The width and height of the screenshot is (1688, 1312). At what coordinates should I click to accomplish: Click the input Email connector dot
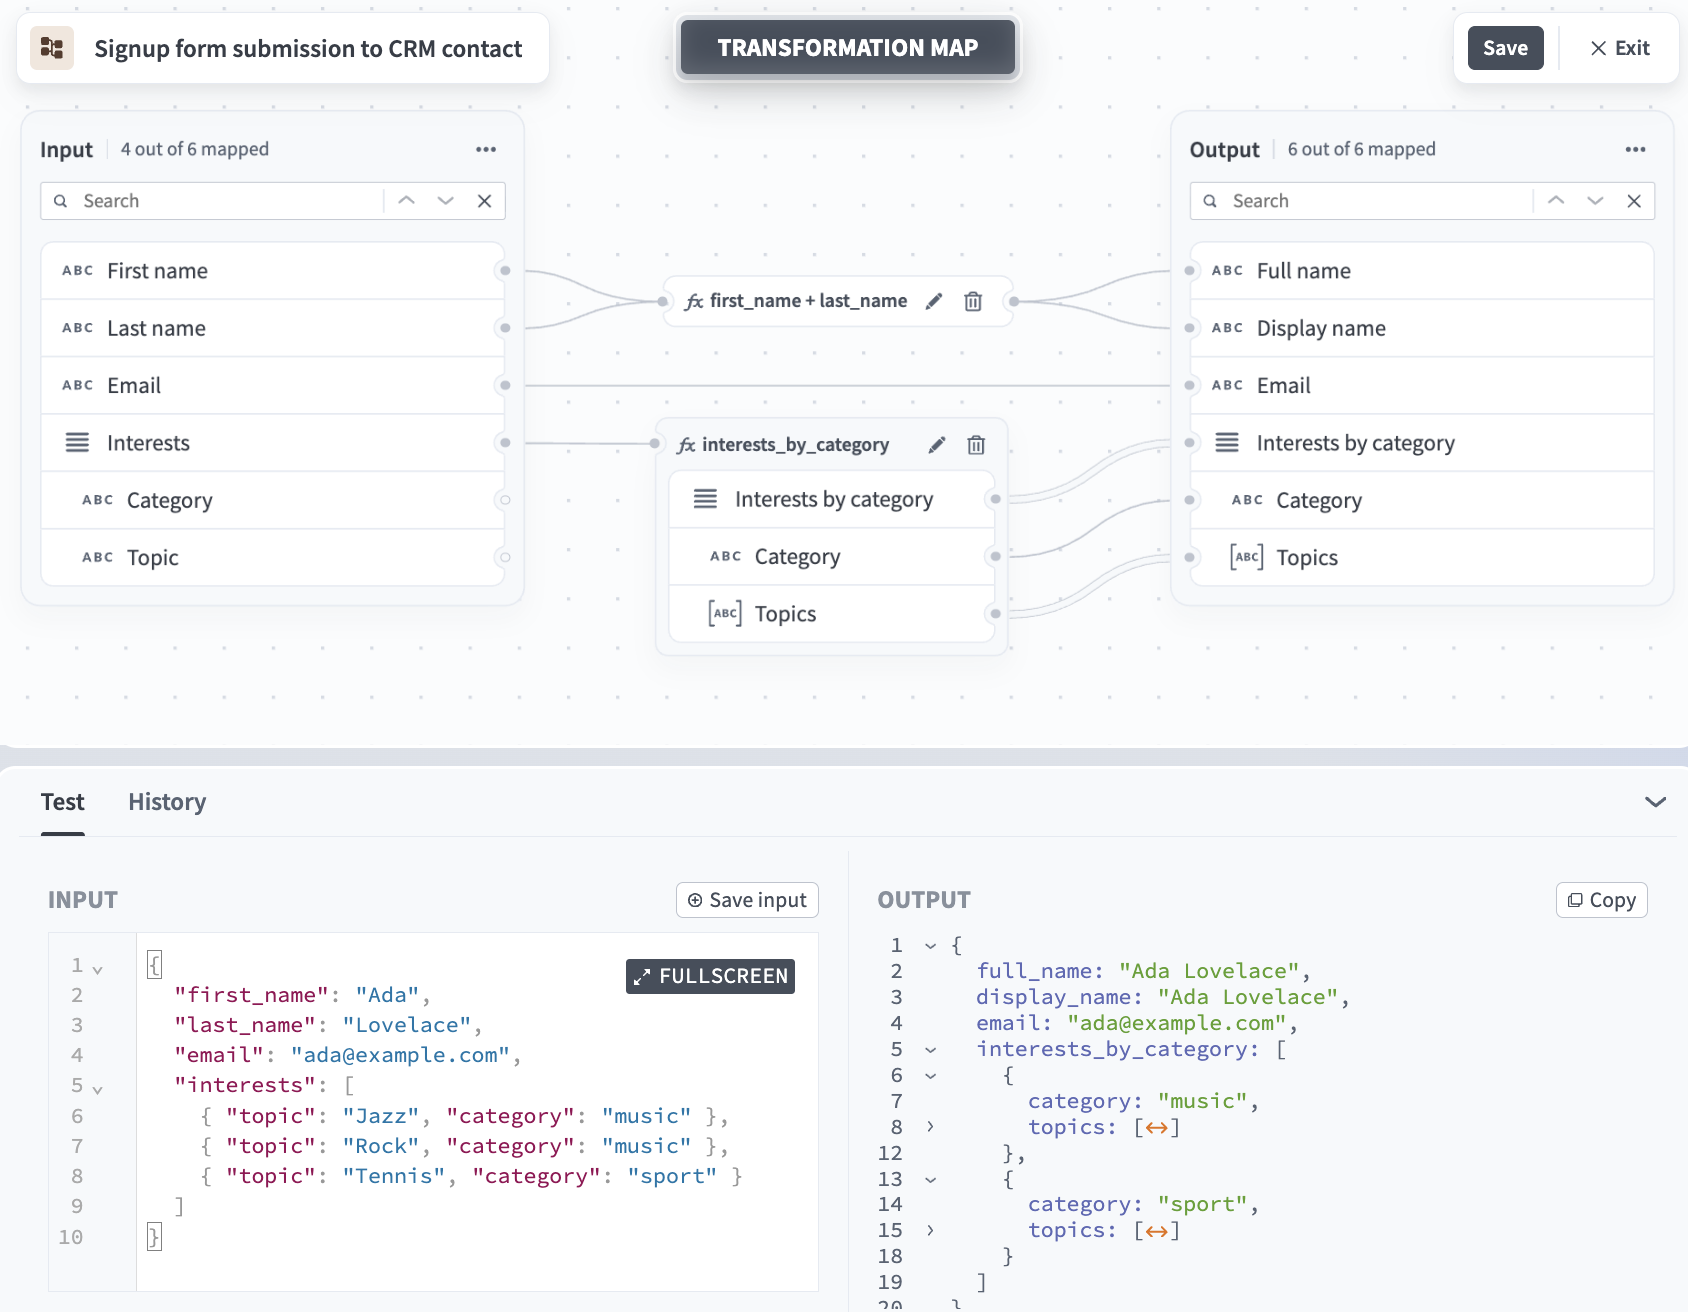point(505,385)
